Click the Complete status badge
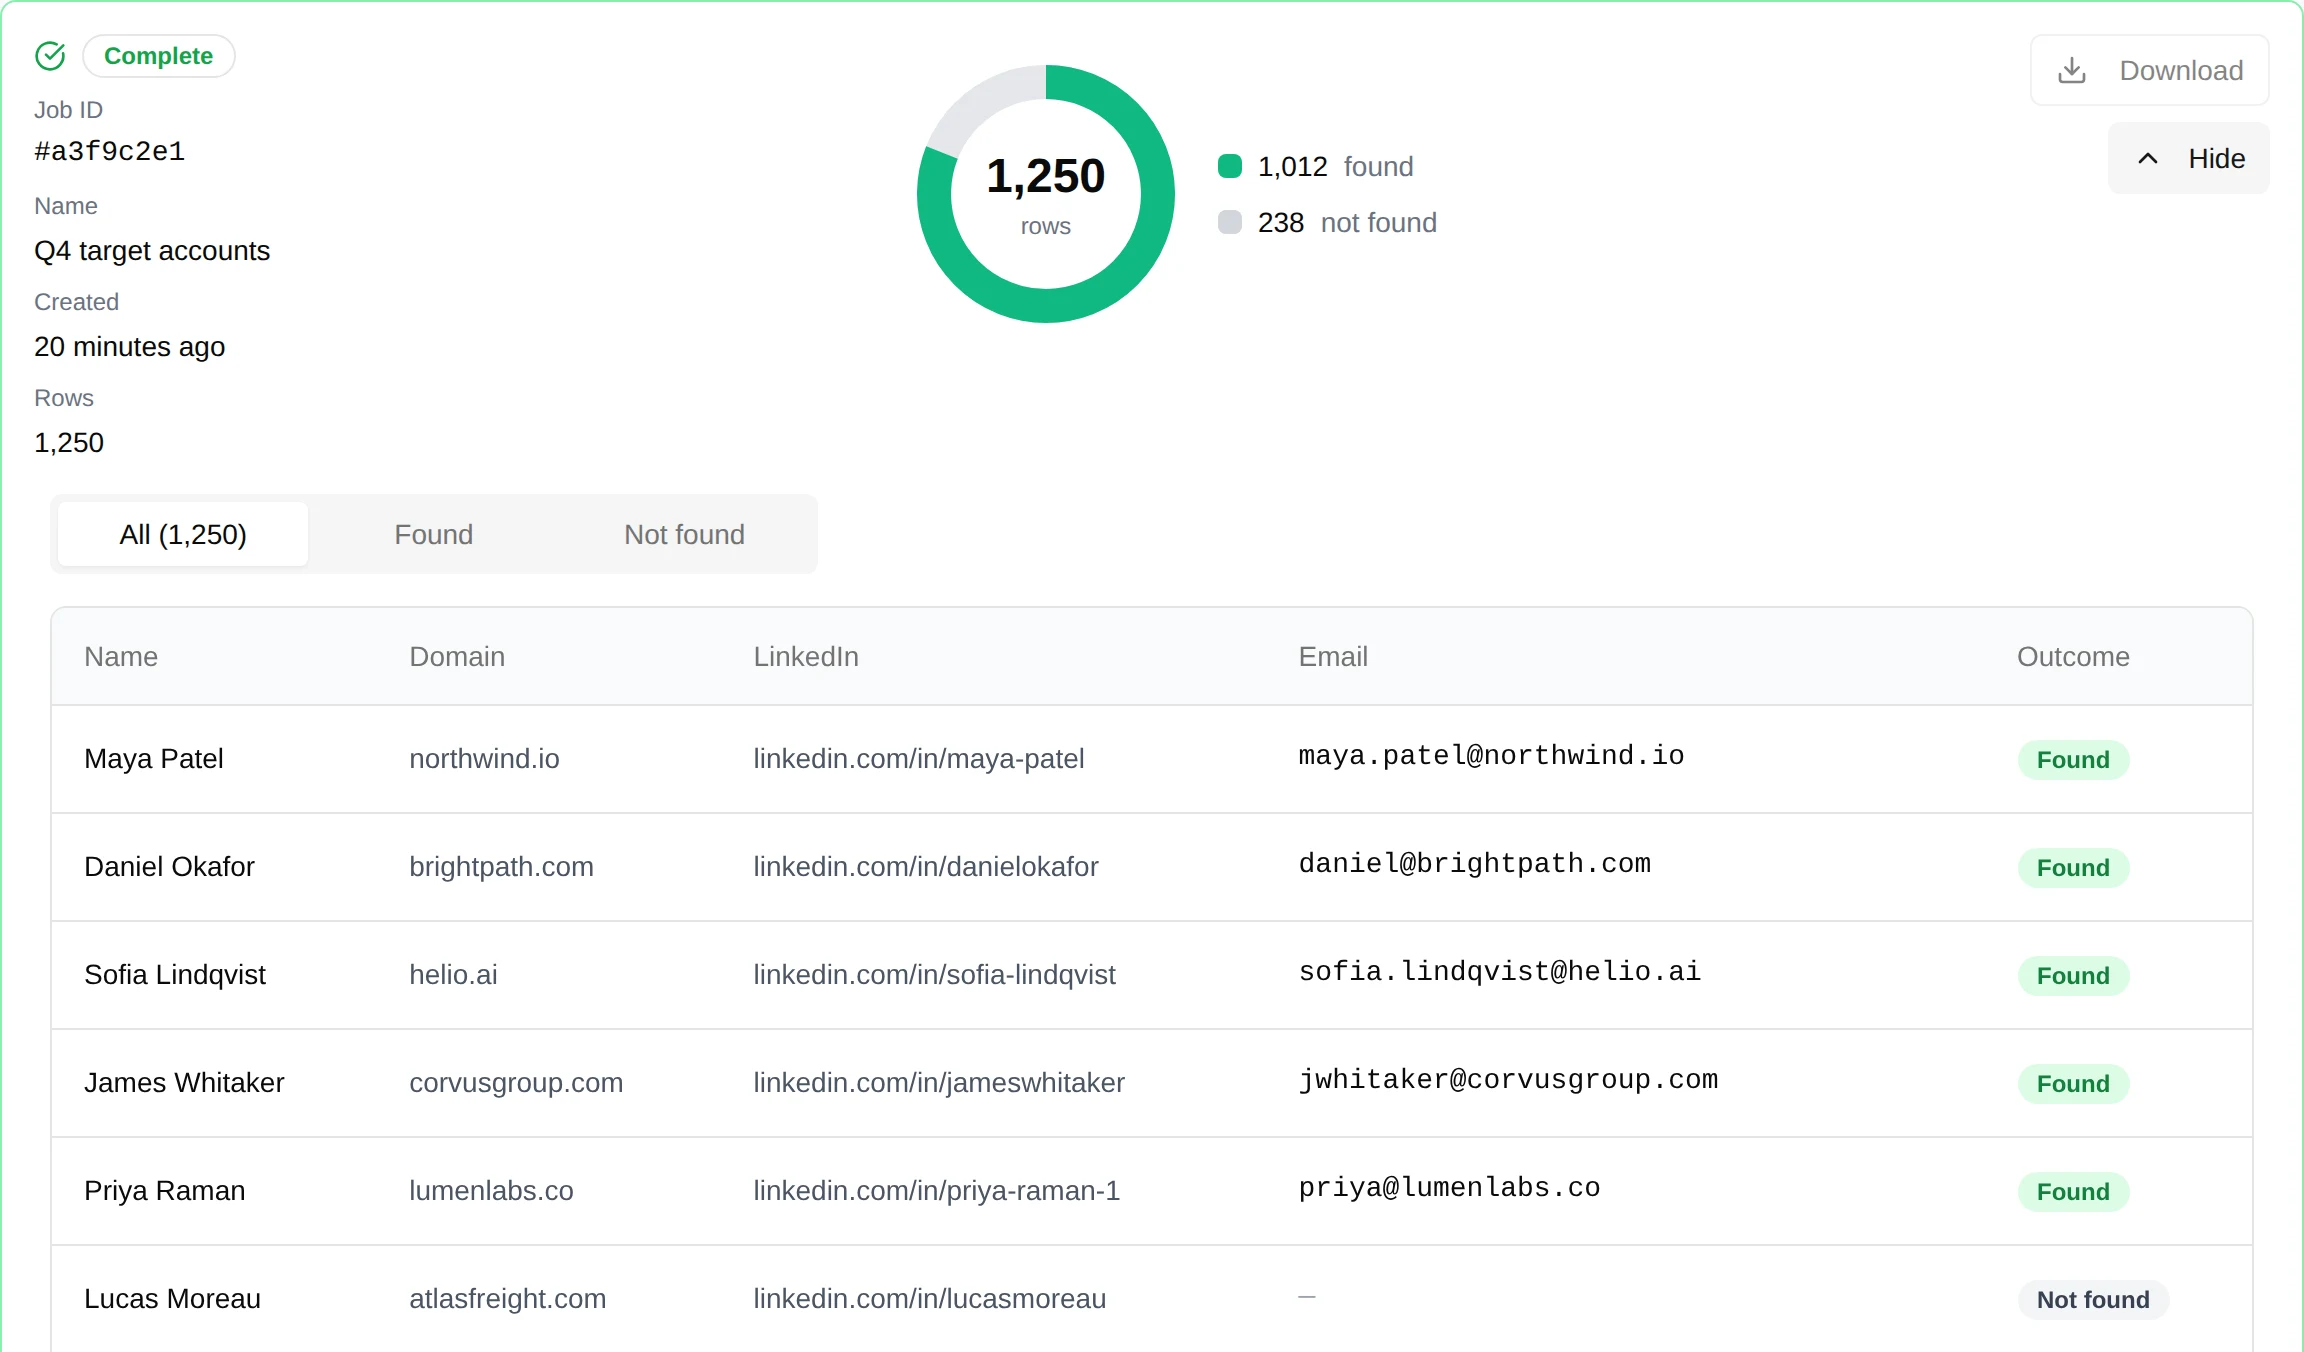The height and width of the screenshot is (1352, 2304). click(x=158, y=56)
